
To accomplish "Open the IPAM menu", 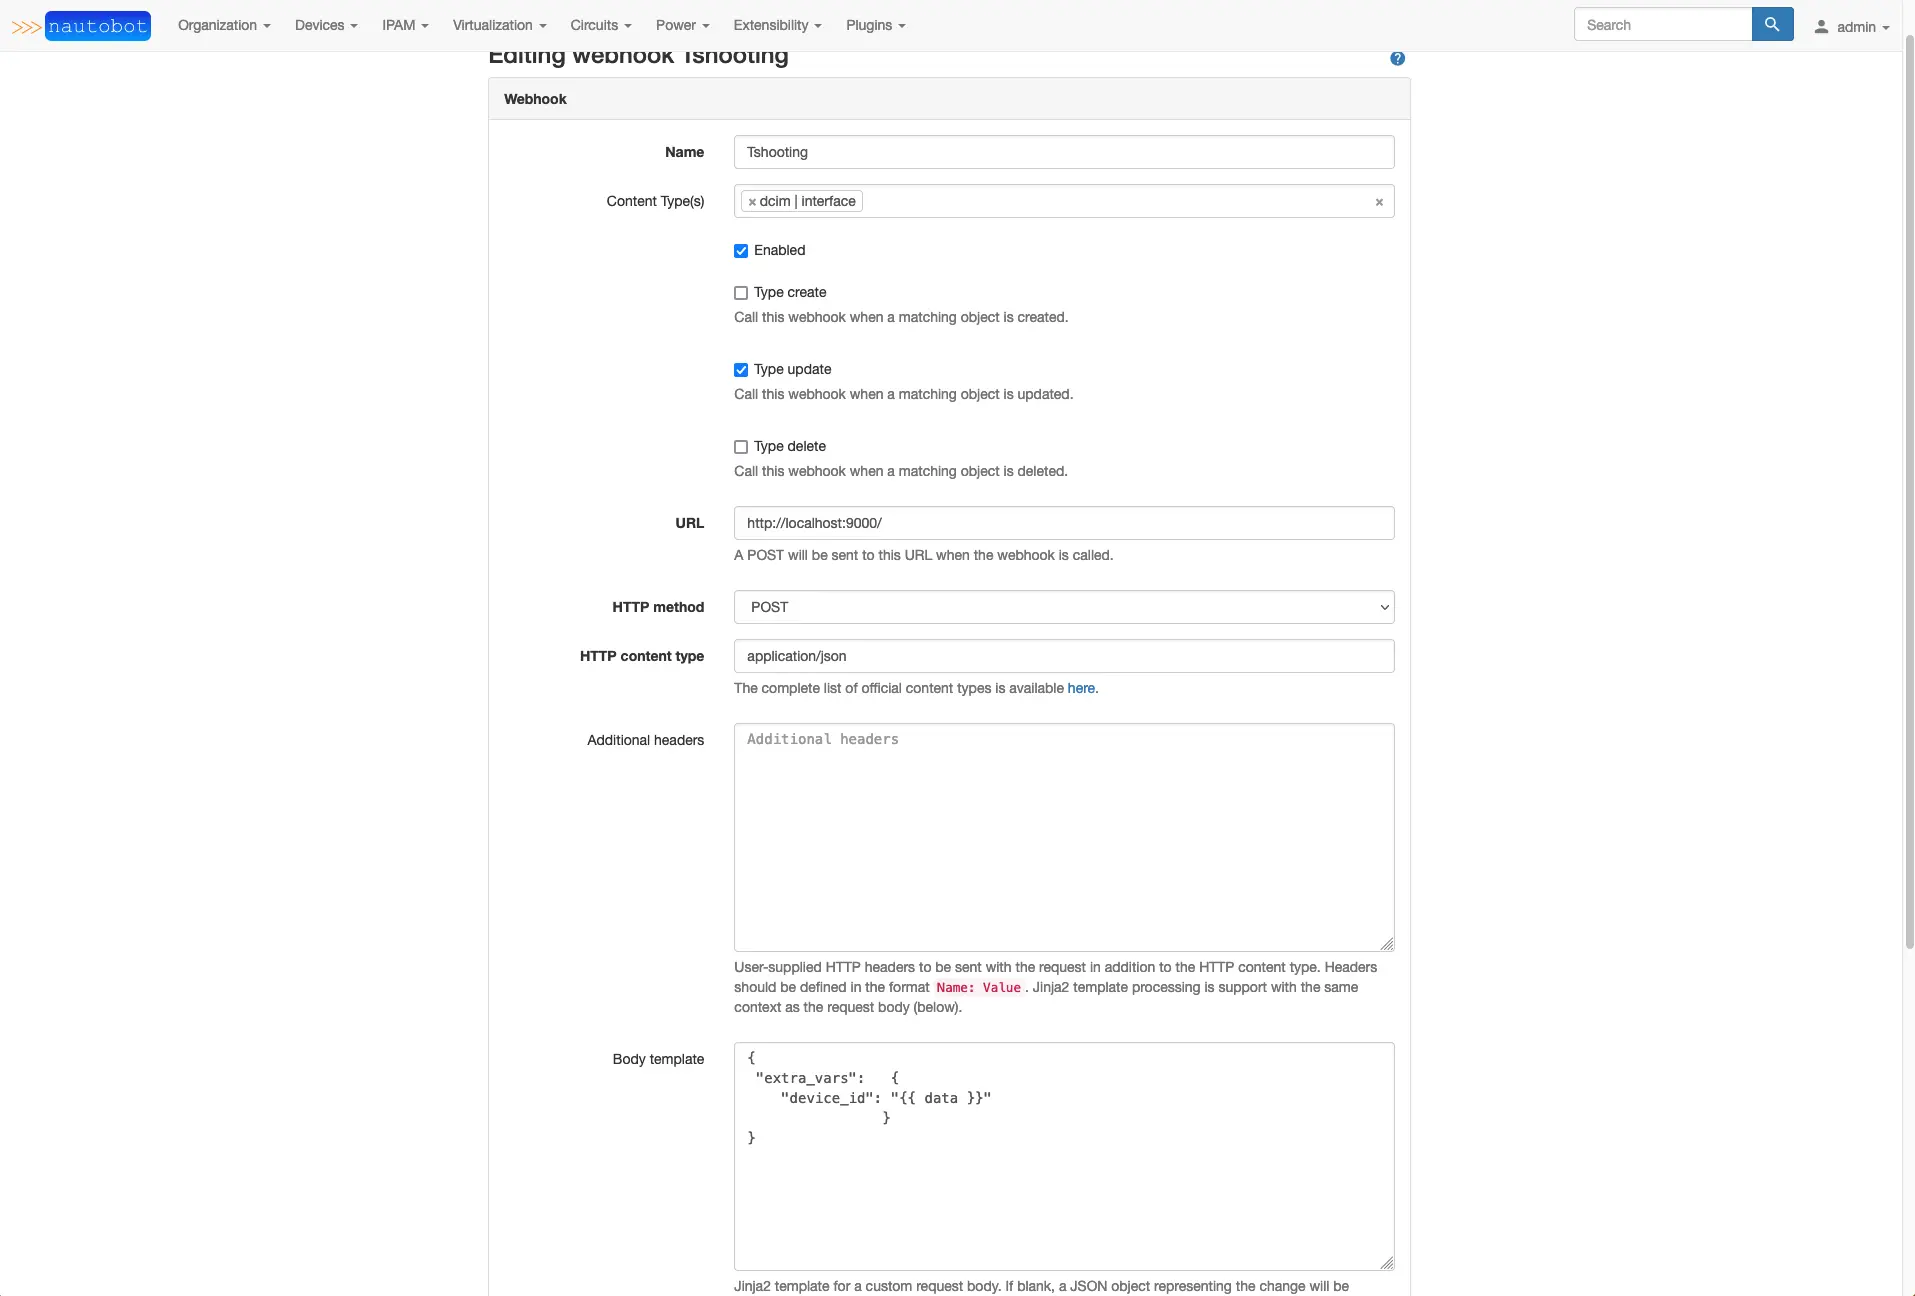I will (x=405, y=26).
